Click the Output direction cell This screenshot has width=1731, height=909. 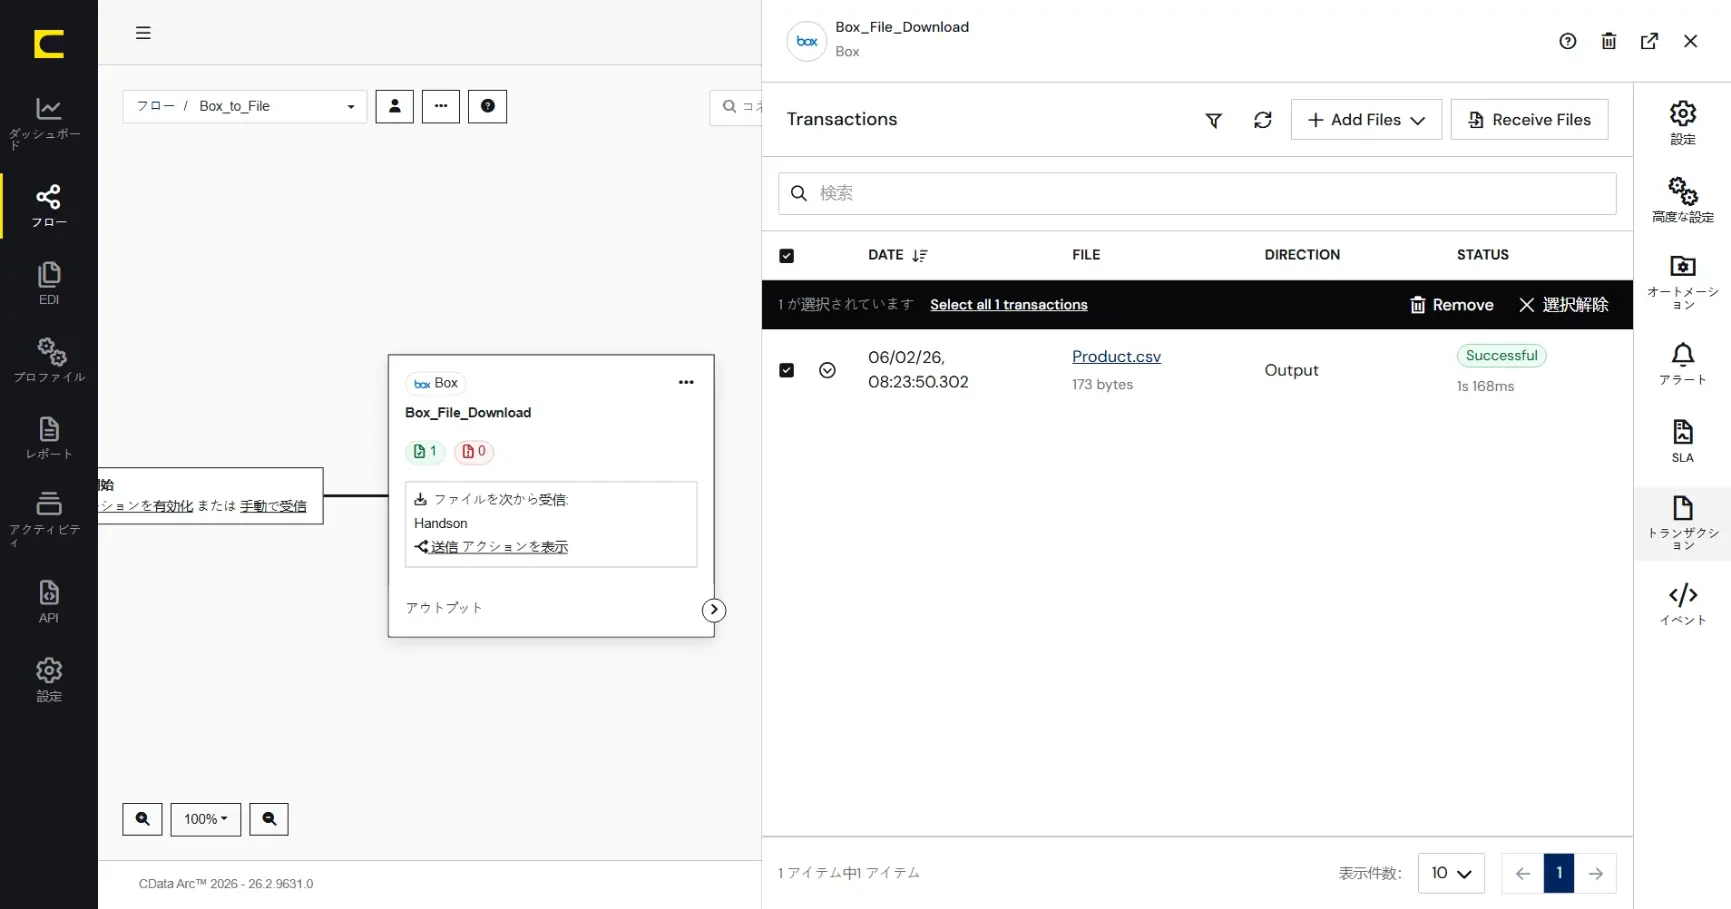click(x=1291, y=370)
